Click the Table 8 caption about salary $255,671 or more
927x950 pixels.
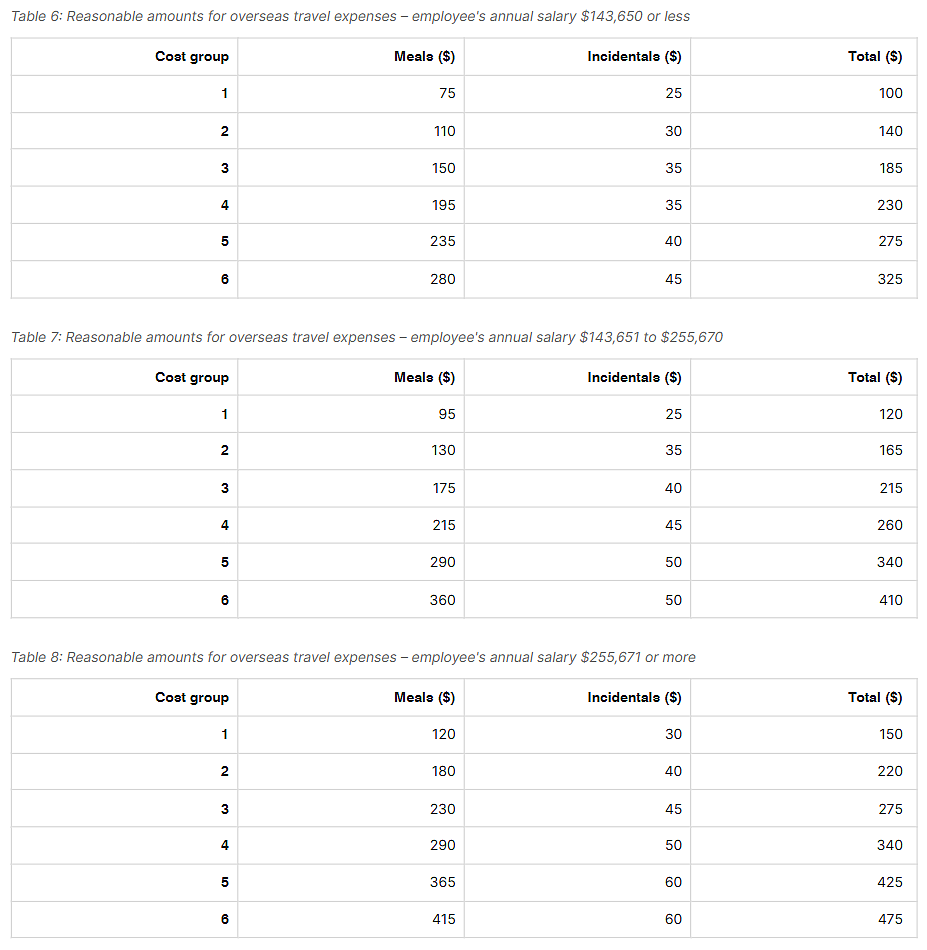[353, 657]
